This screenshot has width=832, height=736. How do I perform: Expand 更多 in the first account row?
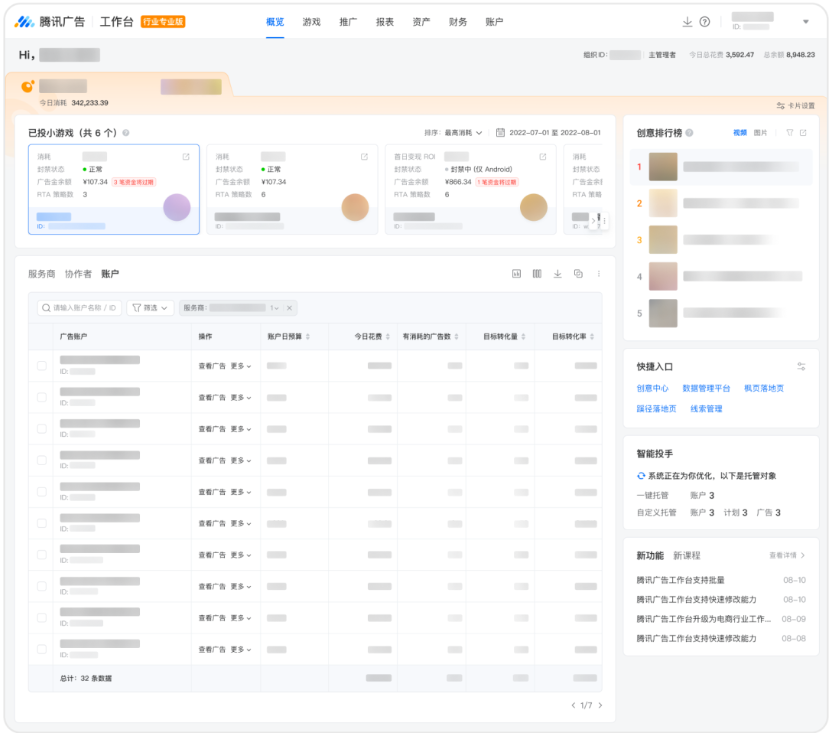click(241, 366)
